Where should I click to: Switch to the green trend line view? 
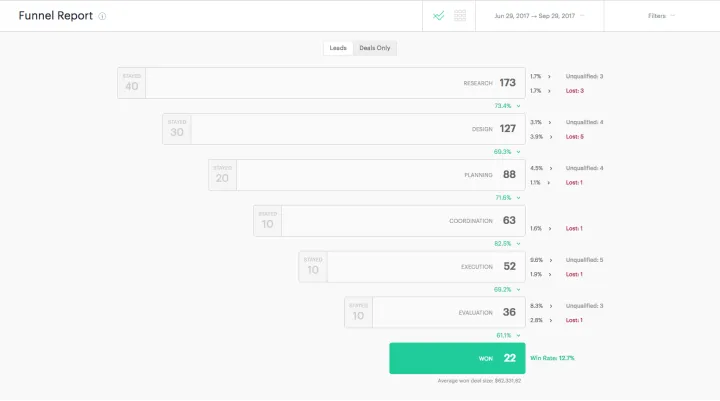pyautogui.click(x=438, y=16)
